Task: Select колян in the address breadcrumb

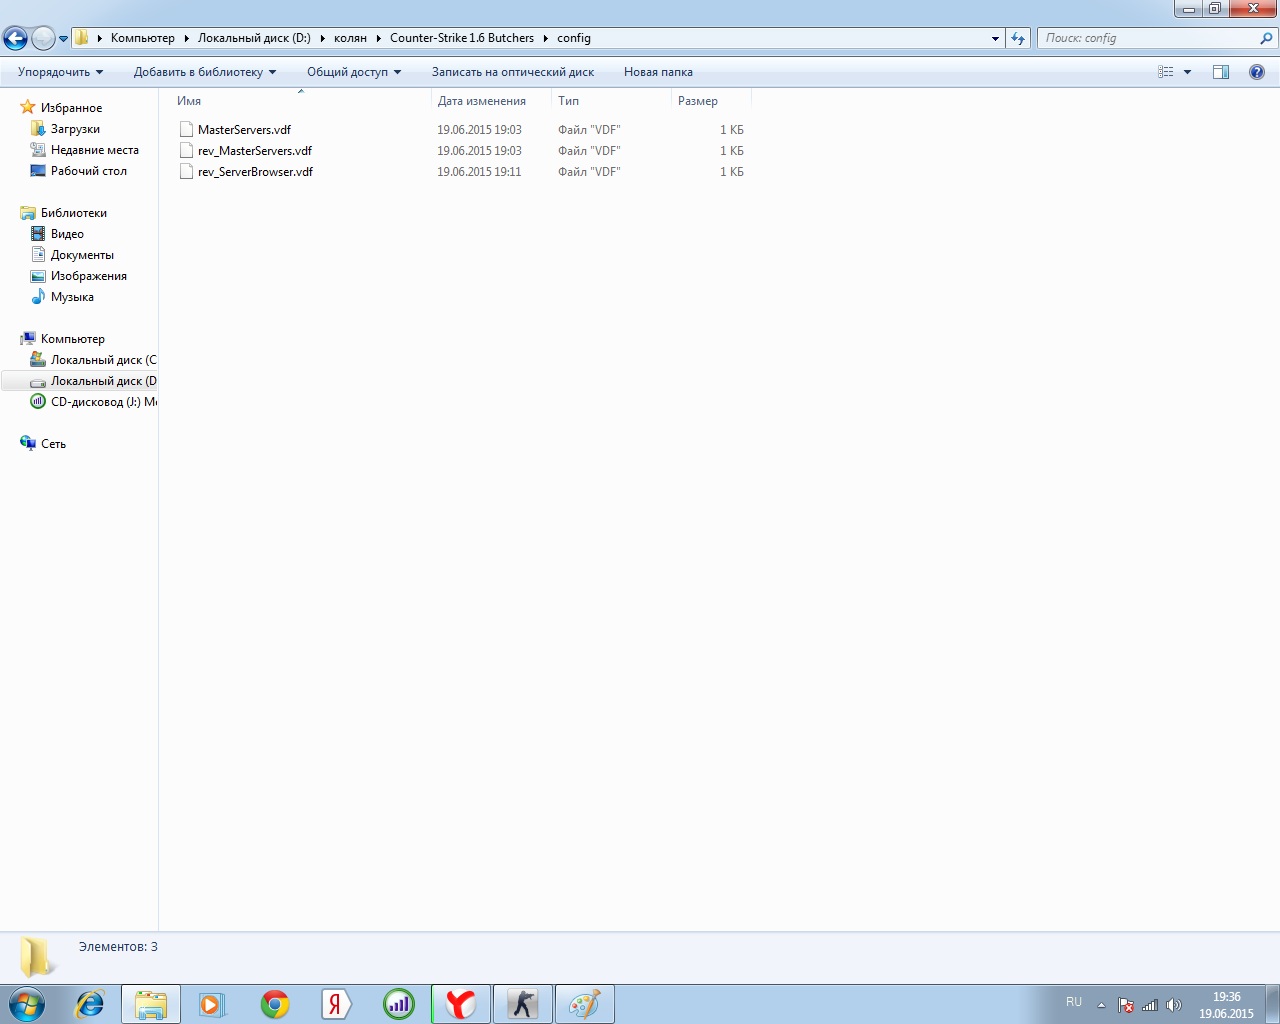Action: [x=350, y=38]
